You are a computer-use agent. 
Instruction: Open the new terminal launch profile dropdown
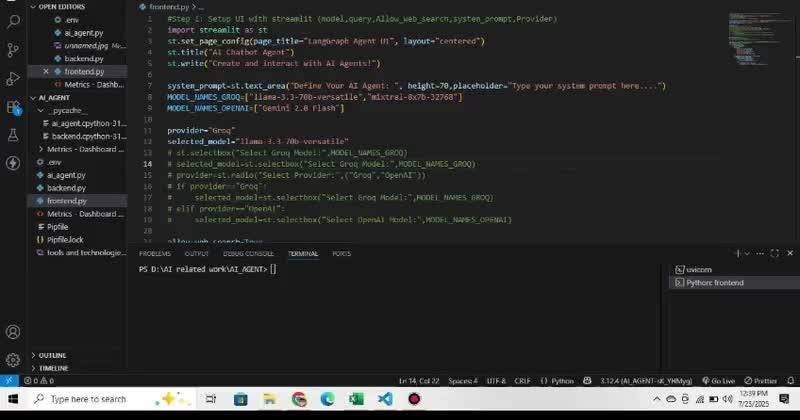coord(747,253)
